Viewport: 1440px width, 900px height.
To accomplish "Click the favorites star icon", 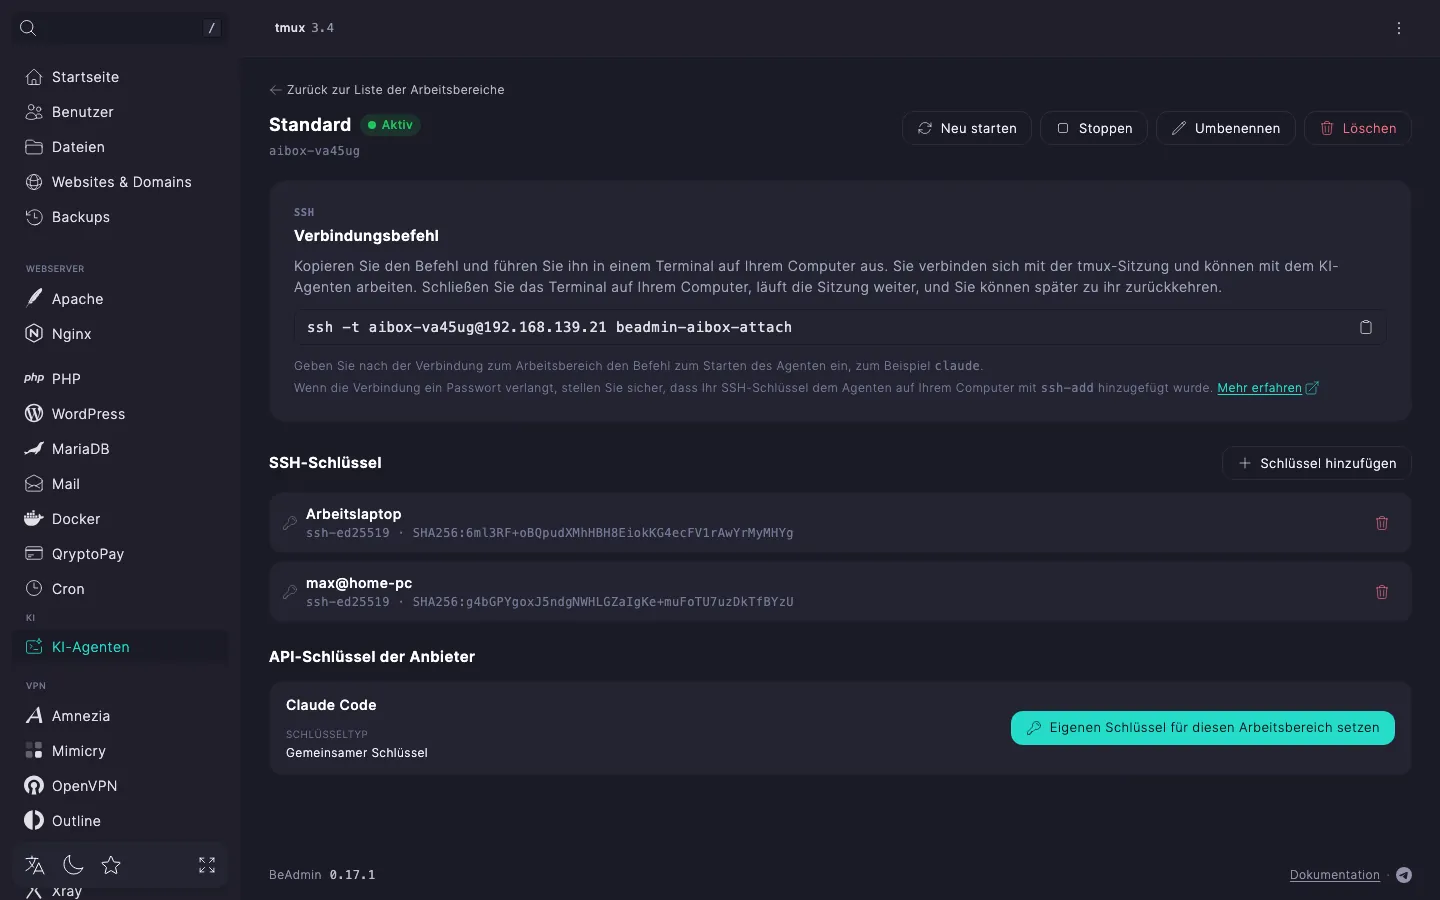I will pos(111,865).
